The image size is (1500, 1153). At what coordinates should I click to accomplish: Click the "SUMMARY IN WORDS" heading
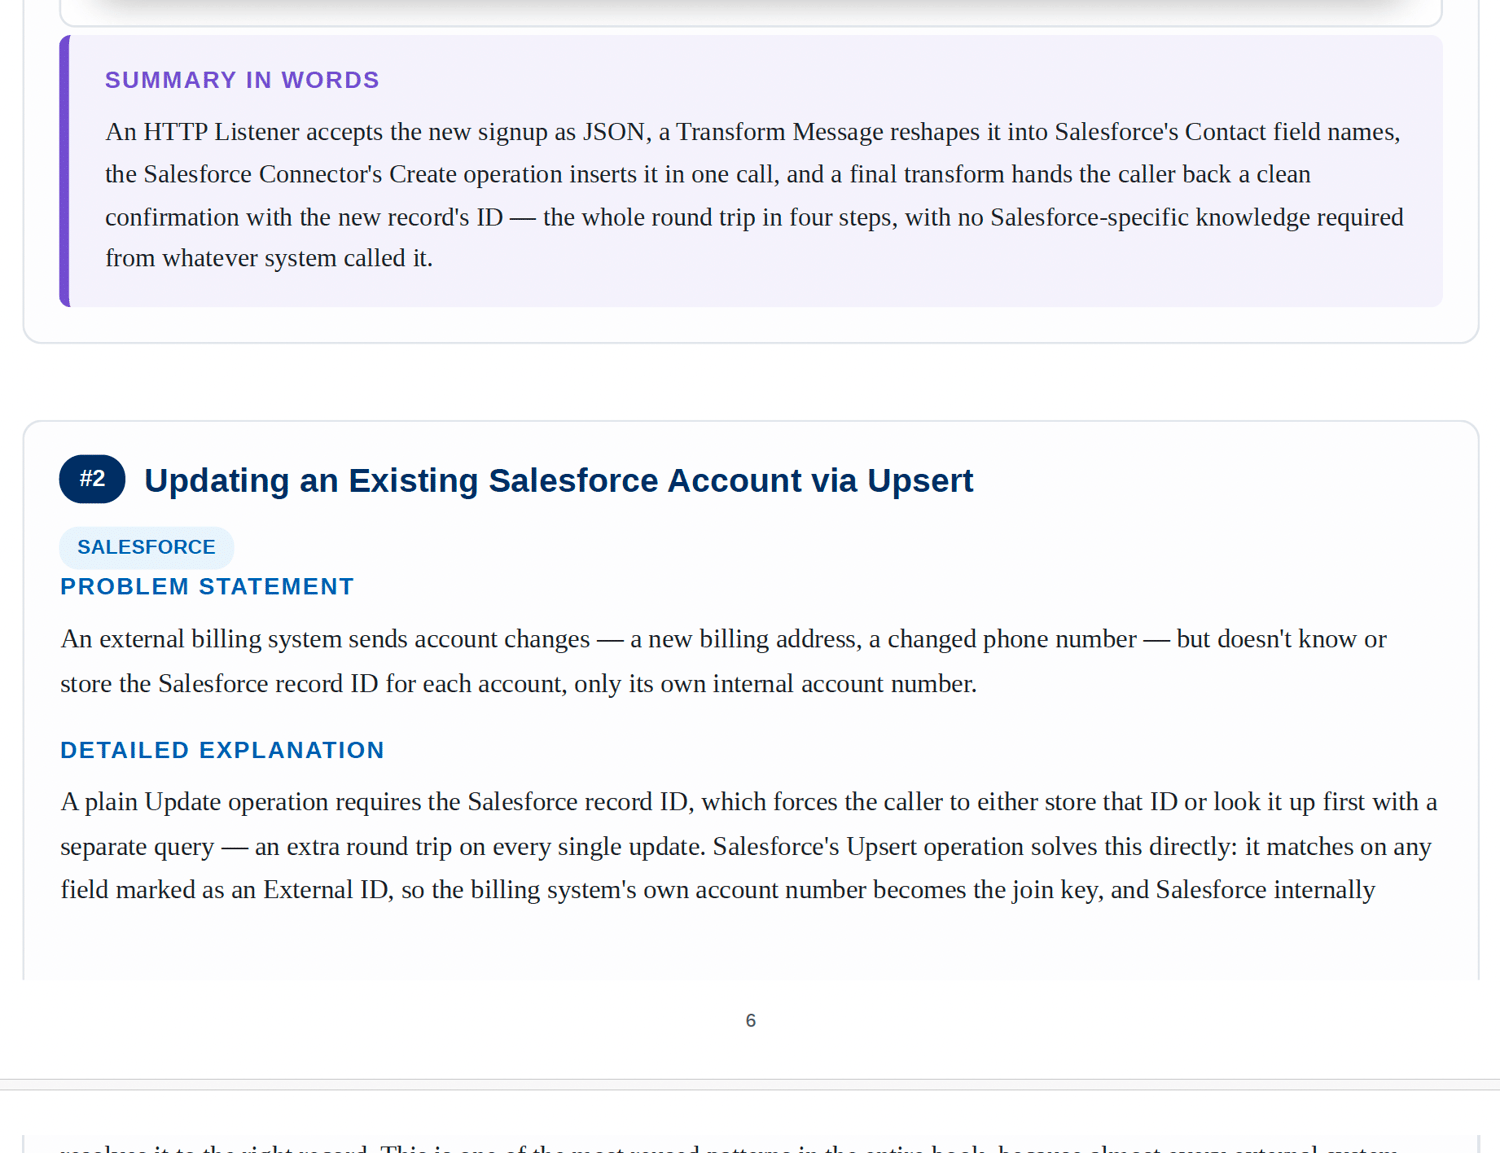242,80
